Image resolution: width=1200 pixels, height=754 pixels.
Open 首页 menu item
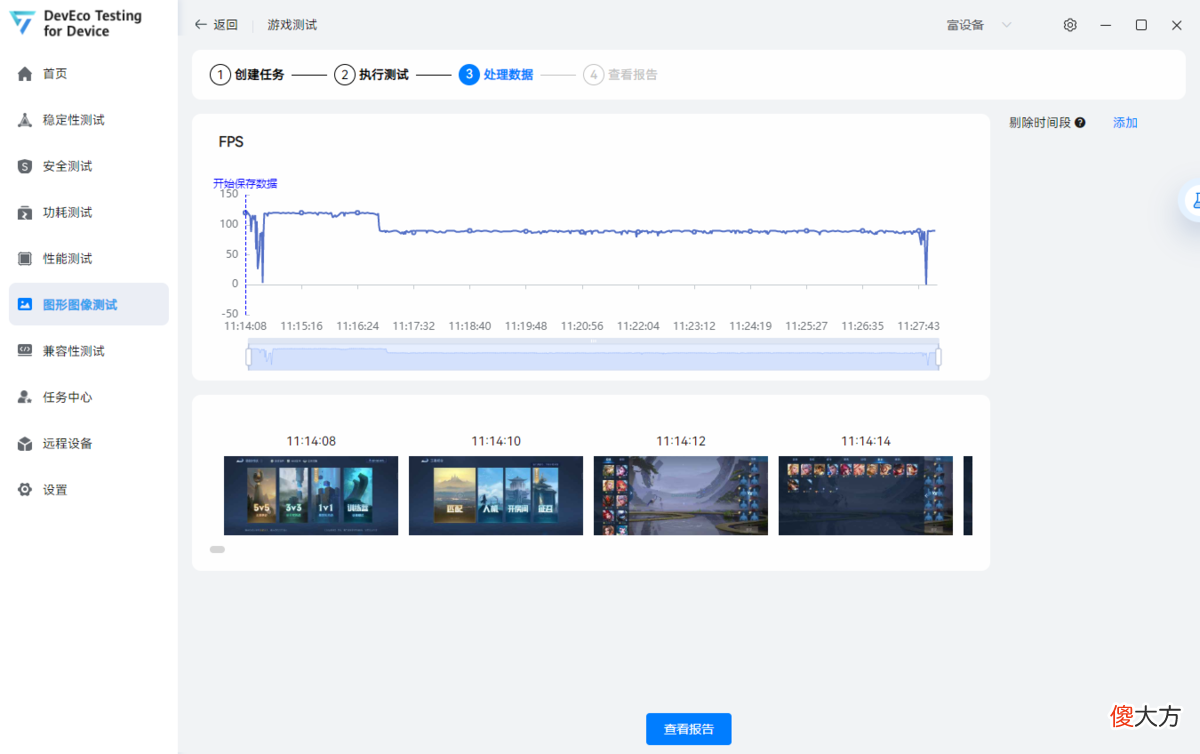pos(89,74)
